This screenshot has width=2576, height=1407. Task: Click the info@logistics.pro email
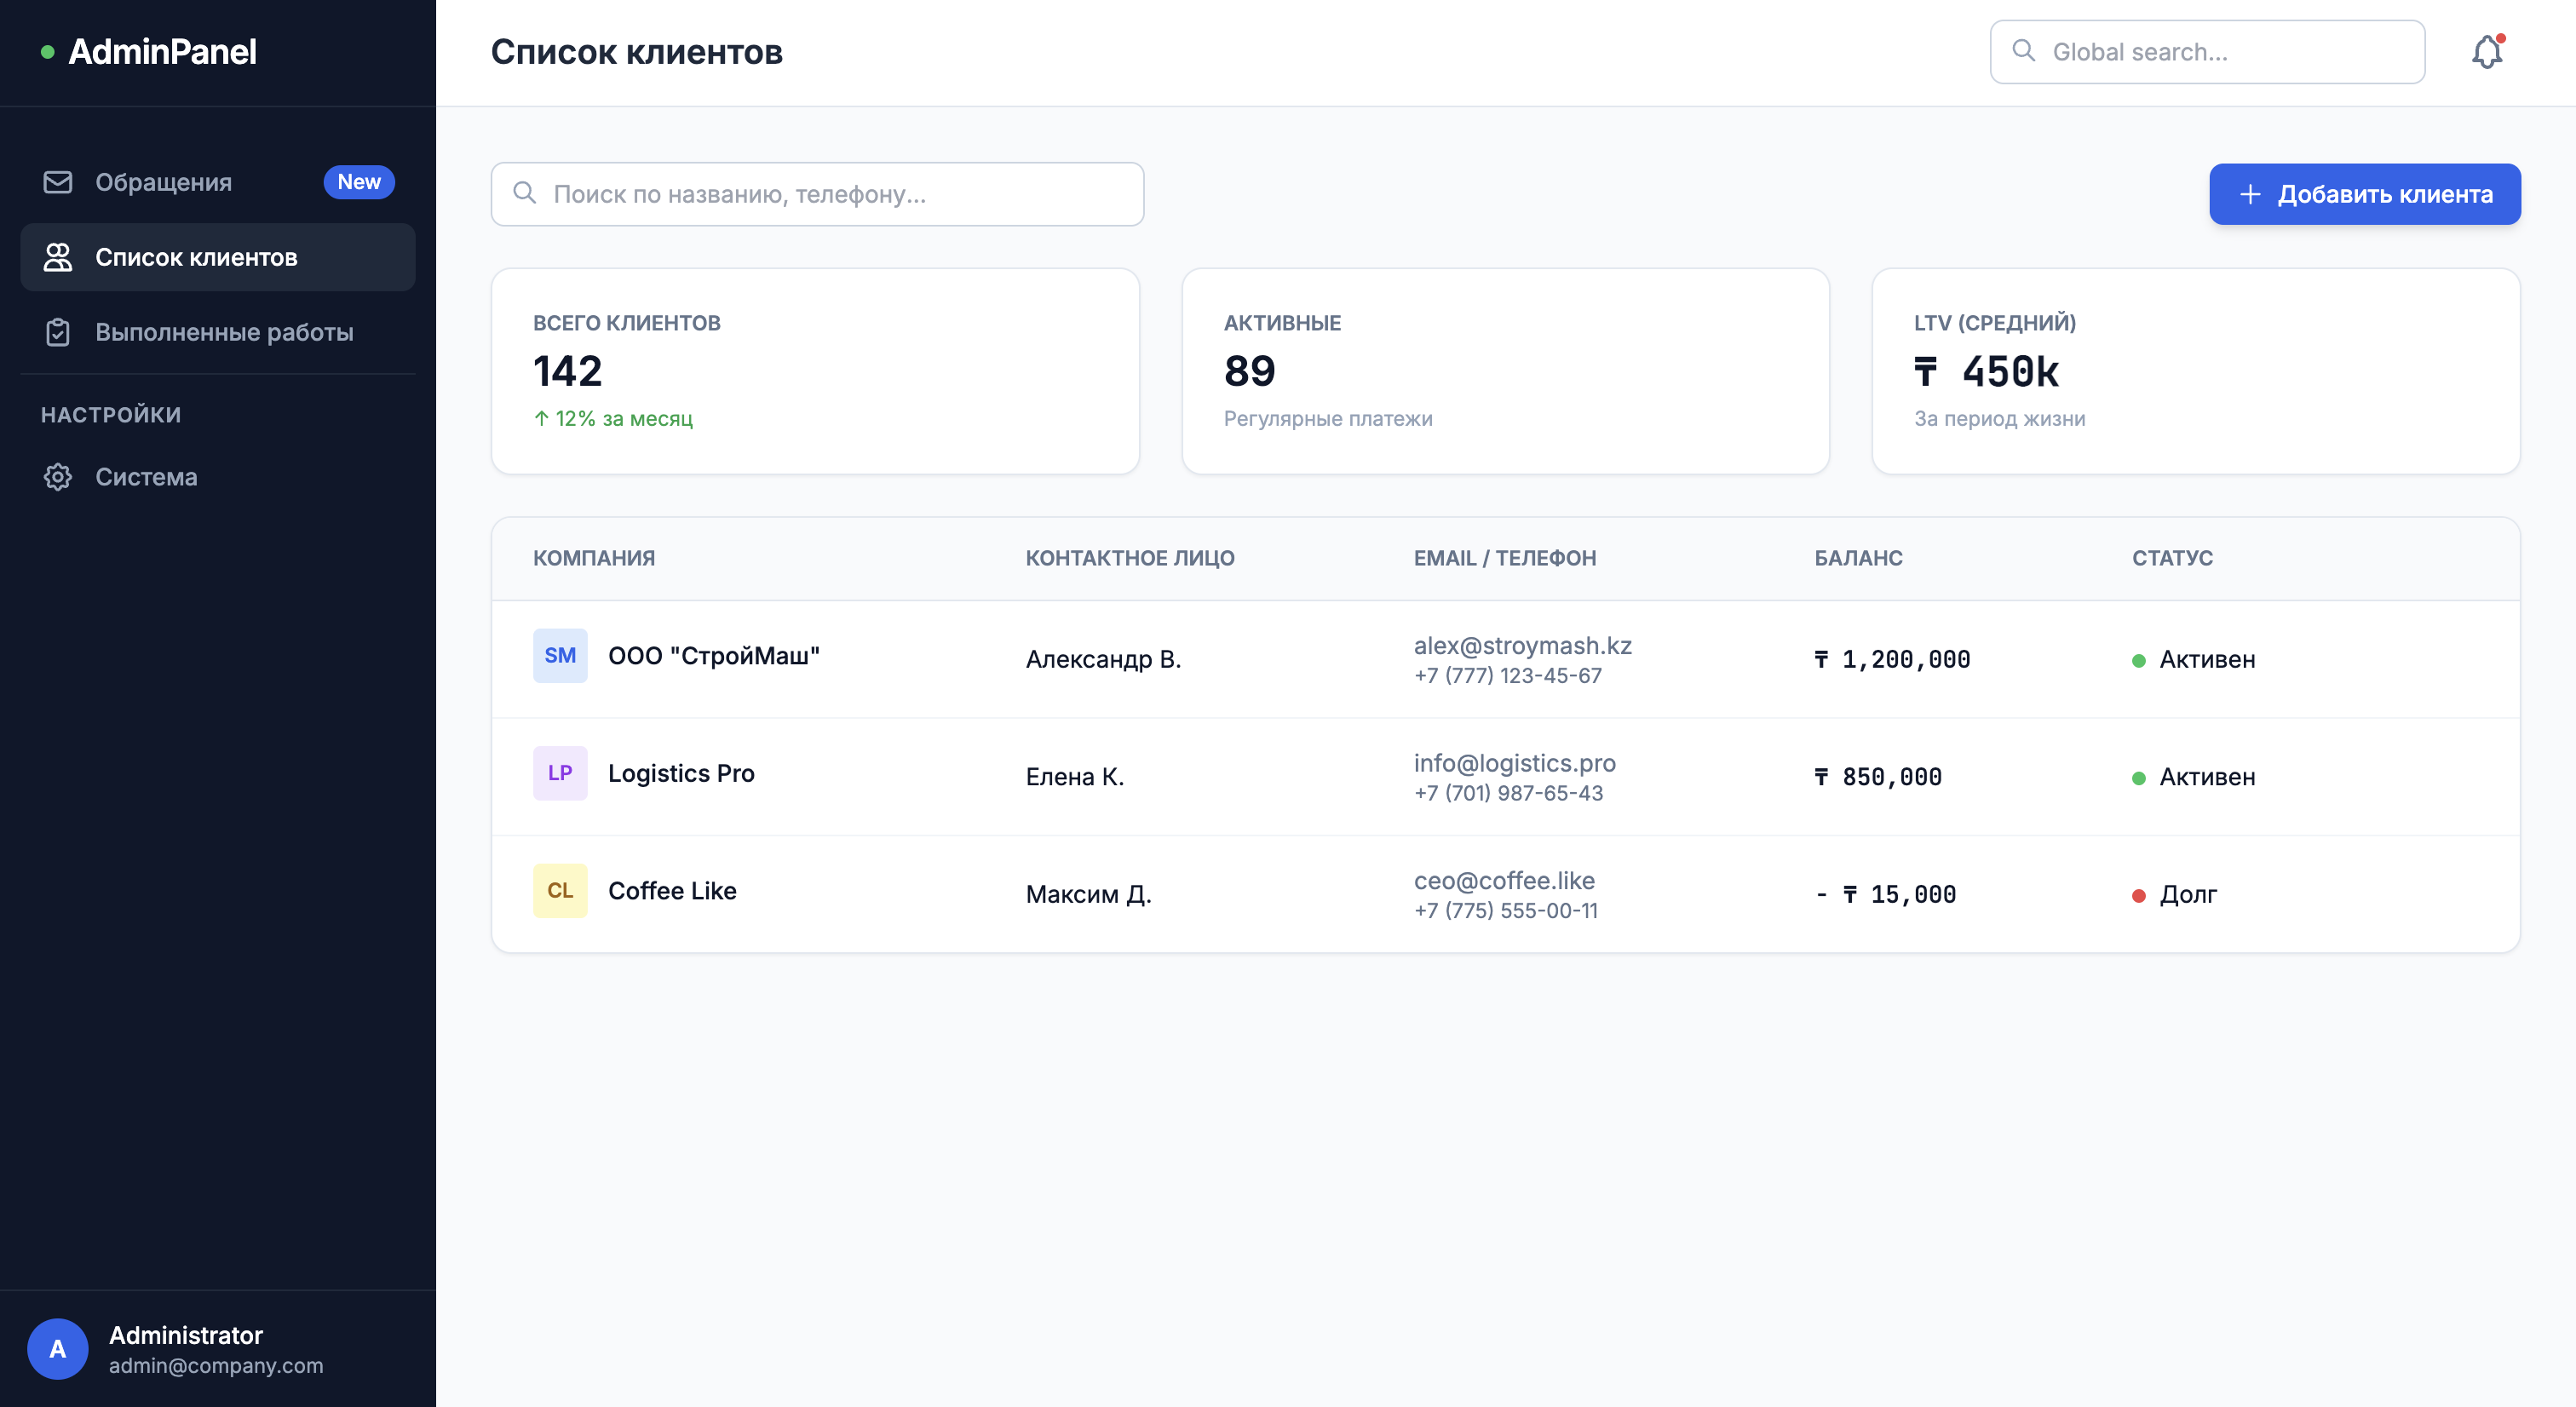tap(1514, 763)
